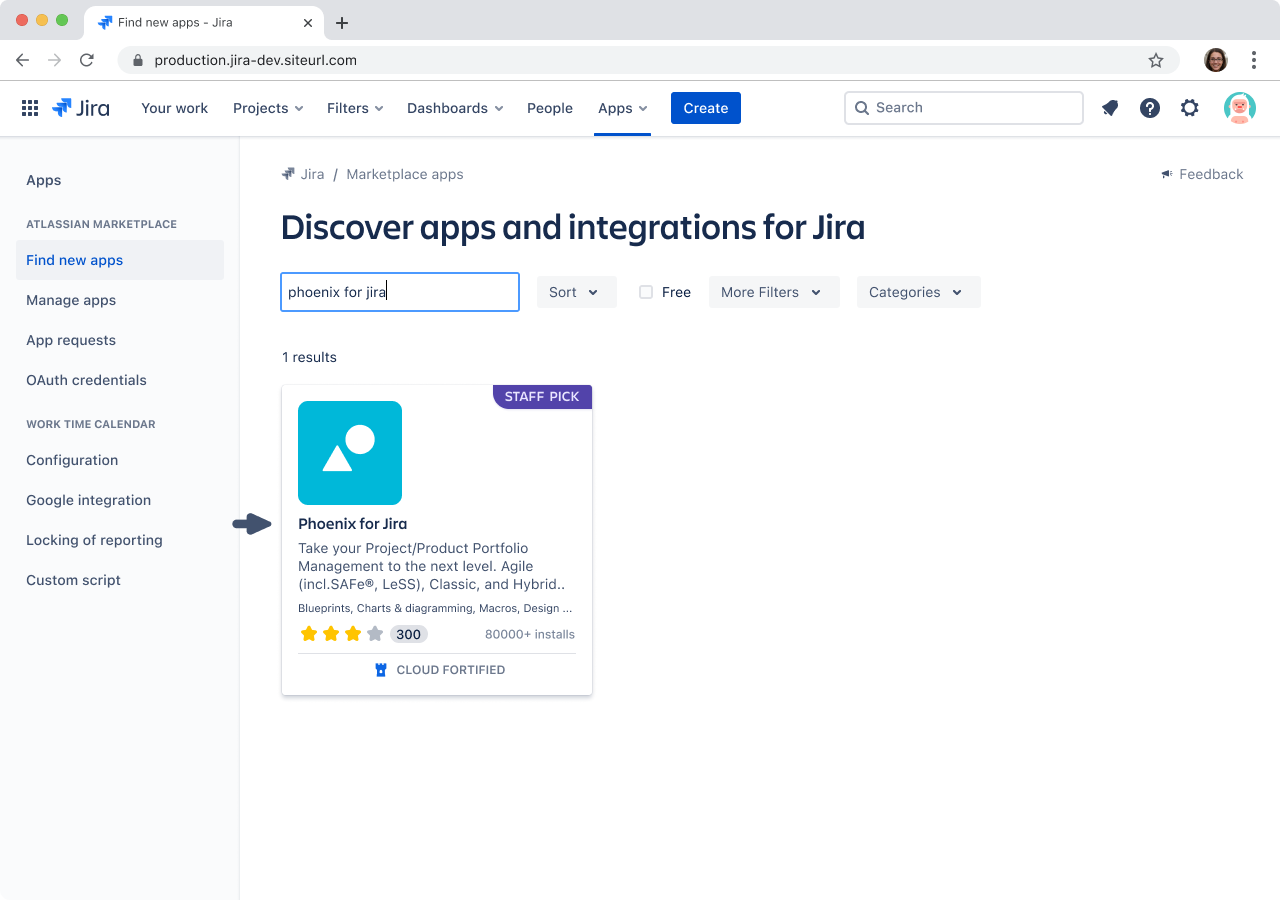The height and width of the screenshot is (900, 1280).
Task: Click the app search input field
Action: (399, 291)
